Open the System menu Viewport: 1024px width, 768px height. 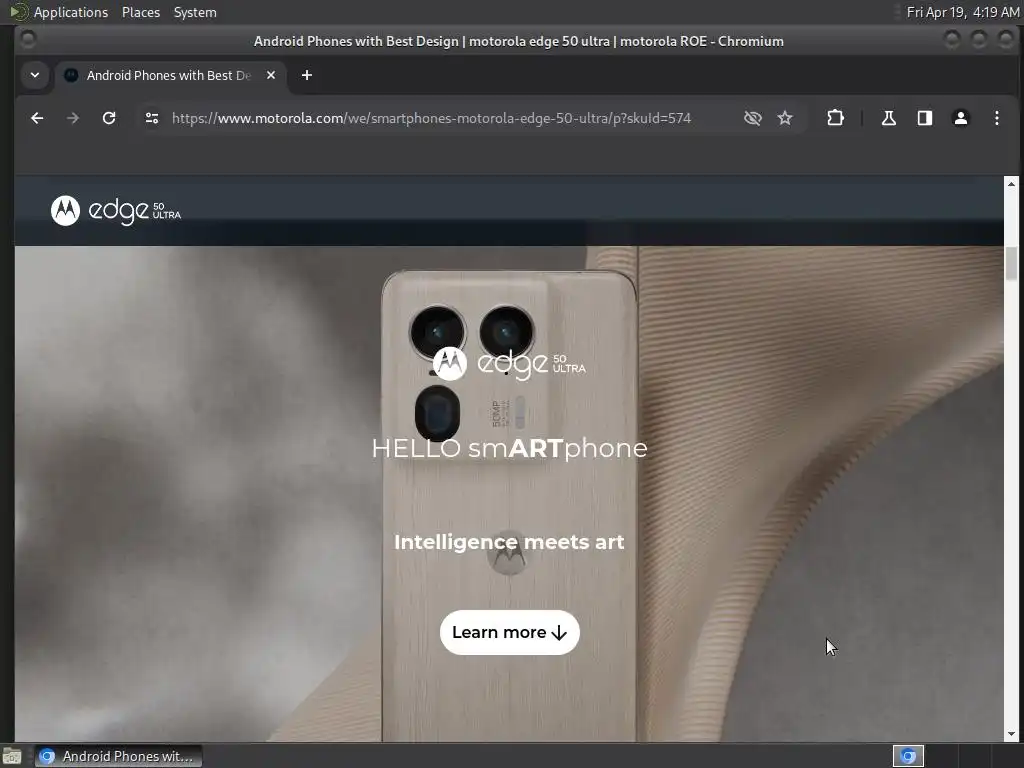pyautogui.click(x=195, y=12)
